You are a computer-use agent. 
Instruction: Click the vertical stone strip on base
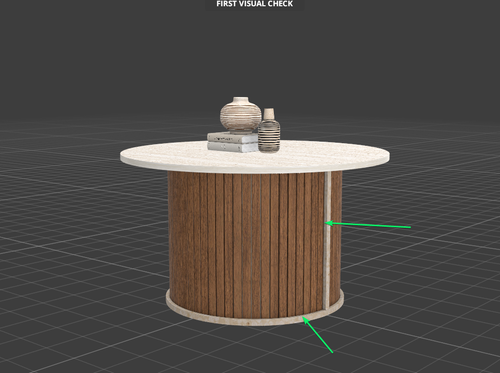[327, 240]
